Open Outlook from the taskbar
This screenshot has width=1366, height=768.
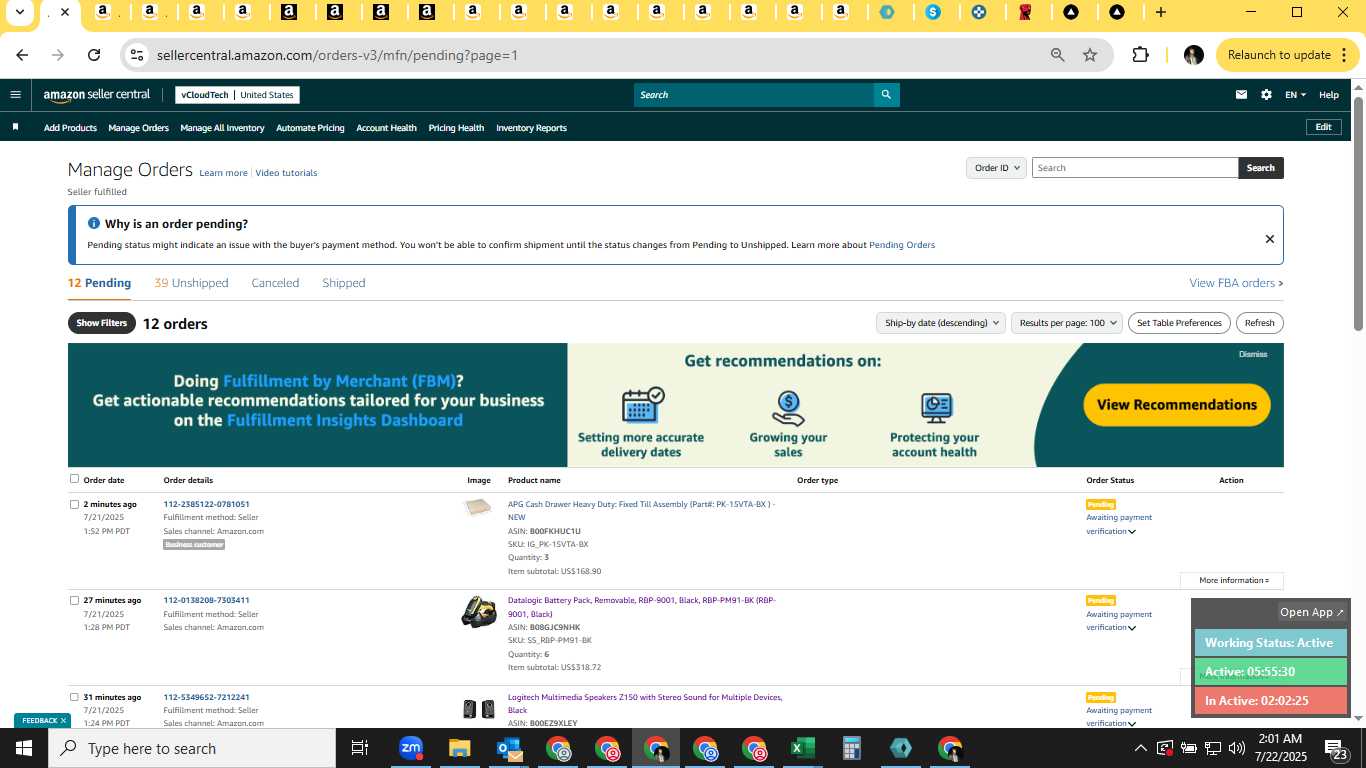[x=508, y=748]
